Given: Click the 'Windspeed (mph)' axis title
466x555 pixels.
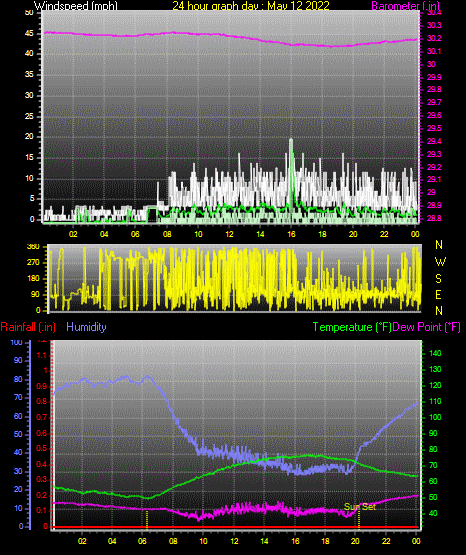Looking at the screenshot, I should click(x=76, y=6).
